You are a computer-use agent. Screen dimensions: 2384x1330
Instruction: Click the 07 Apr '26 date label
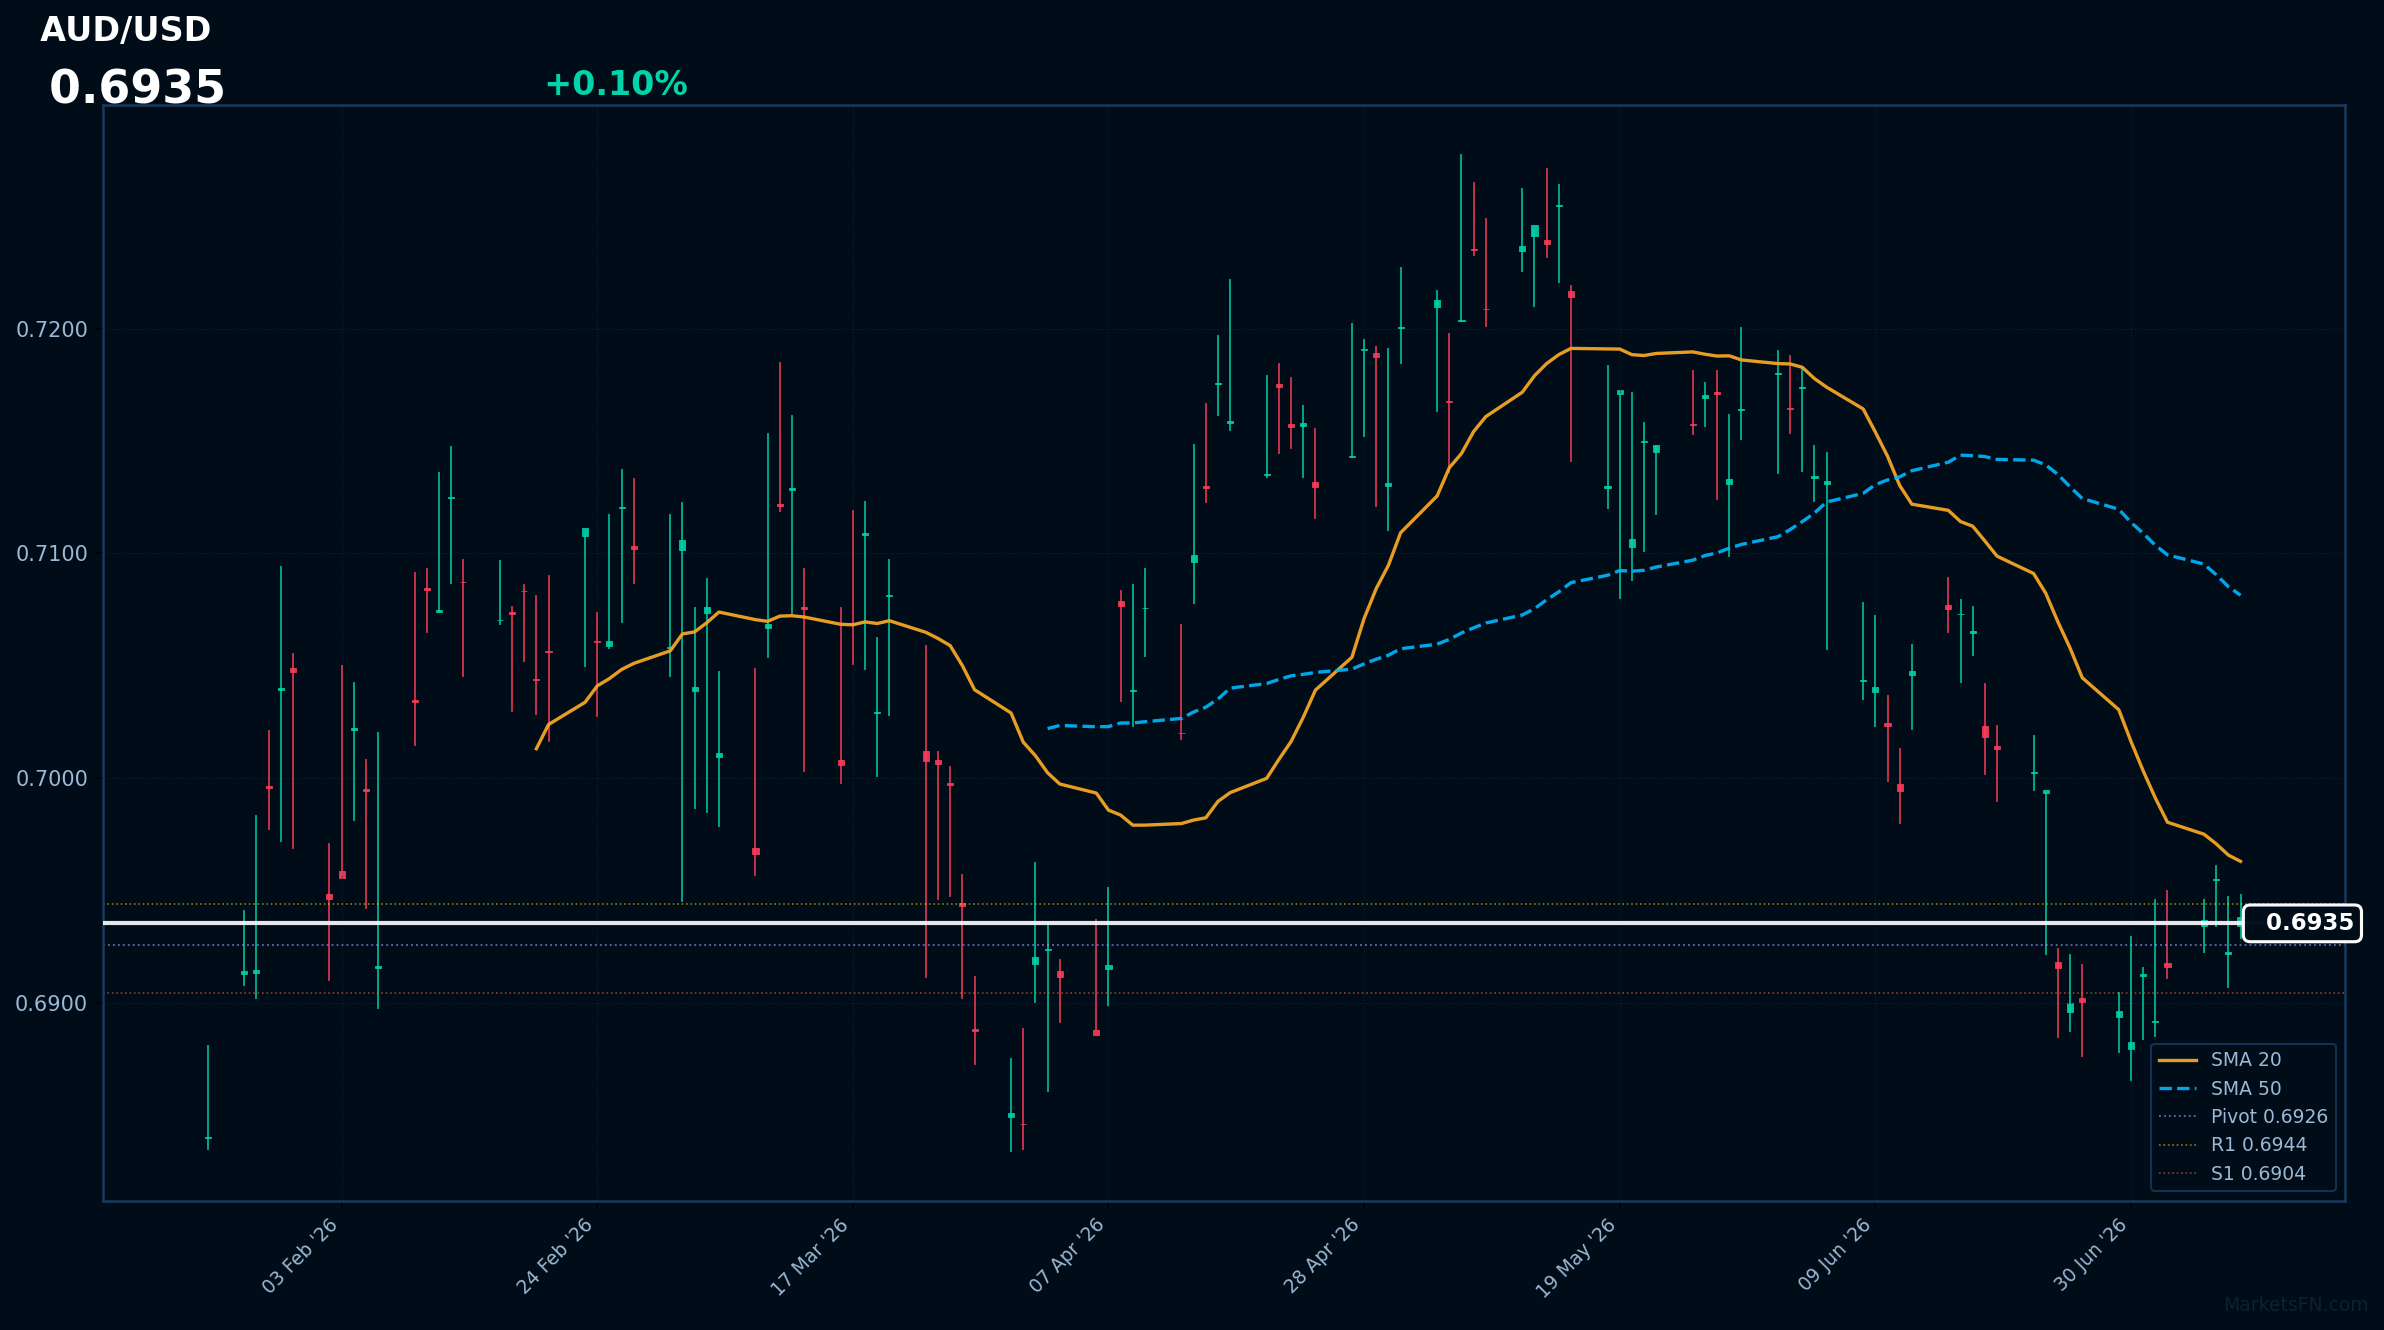(1067, 1256)
